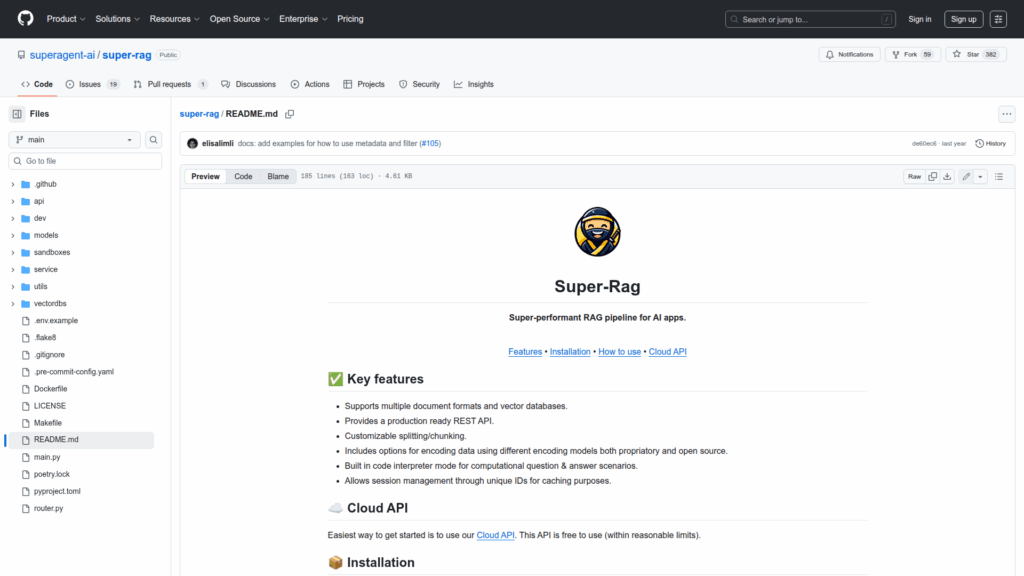Star the super-rag repository
This screenshot has width=1024, height=576.
click(967, 54)
